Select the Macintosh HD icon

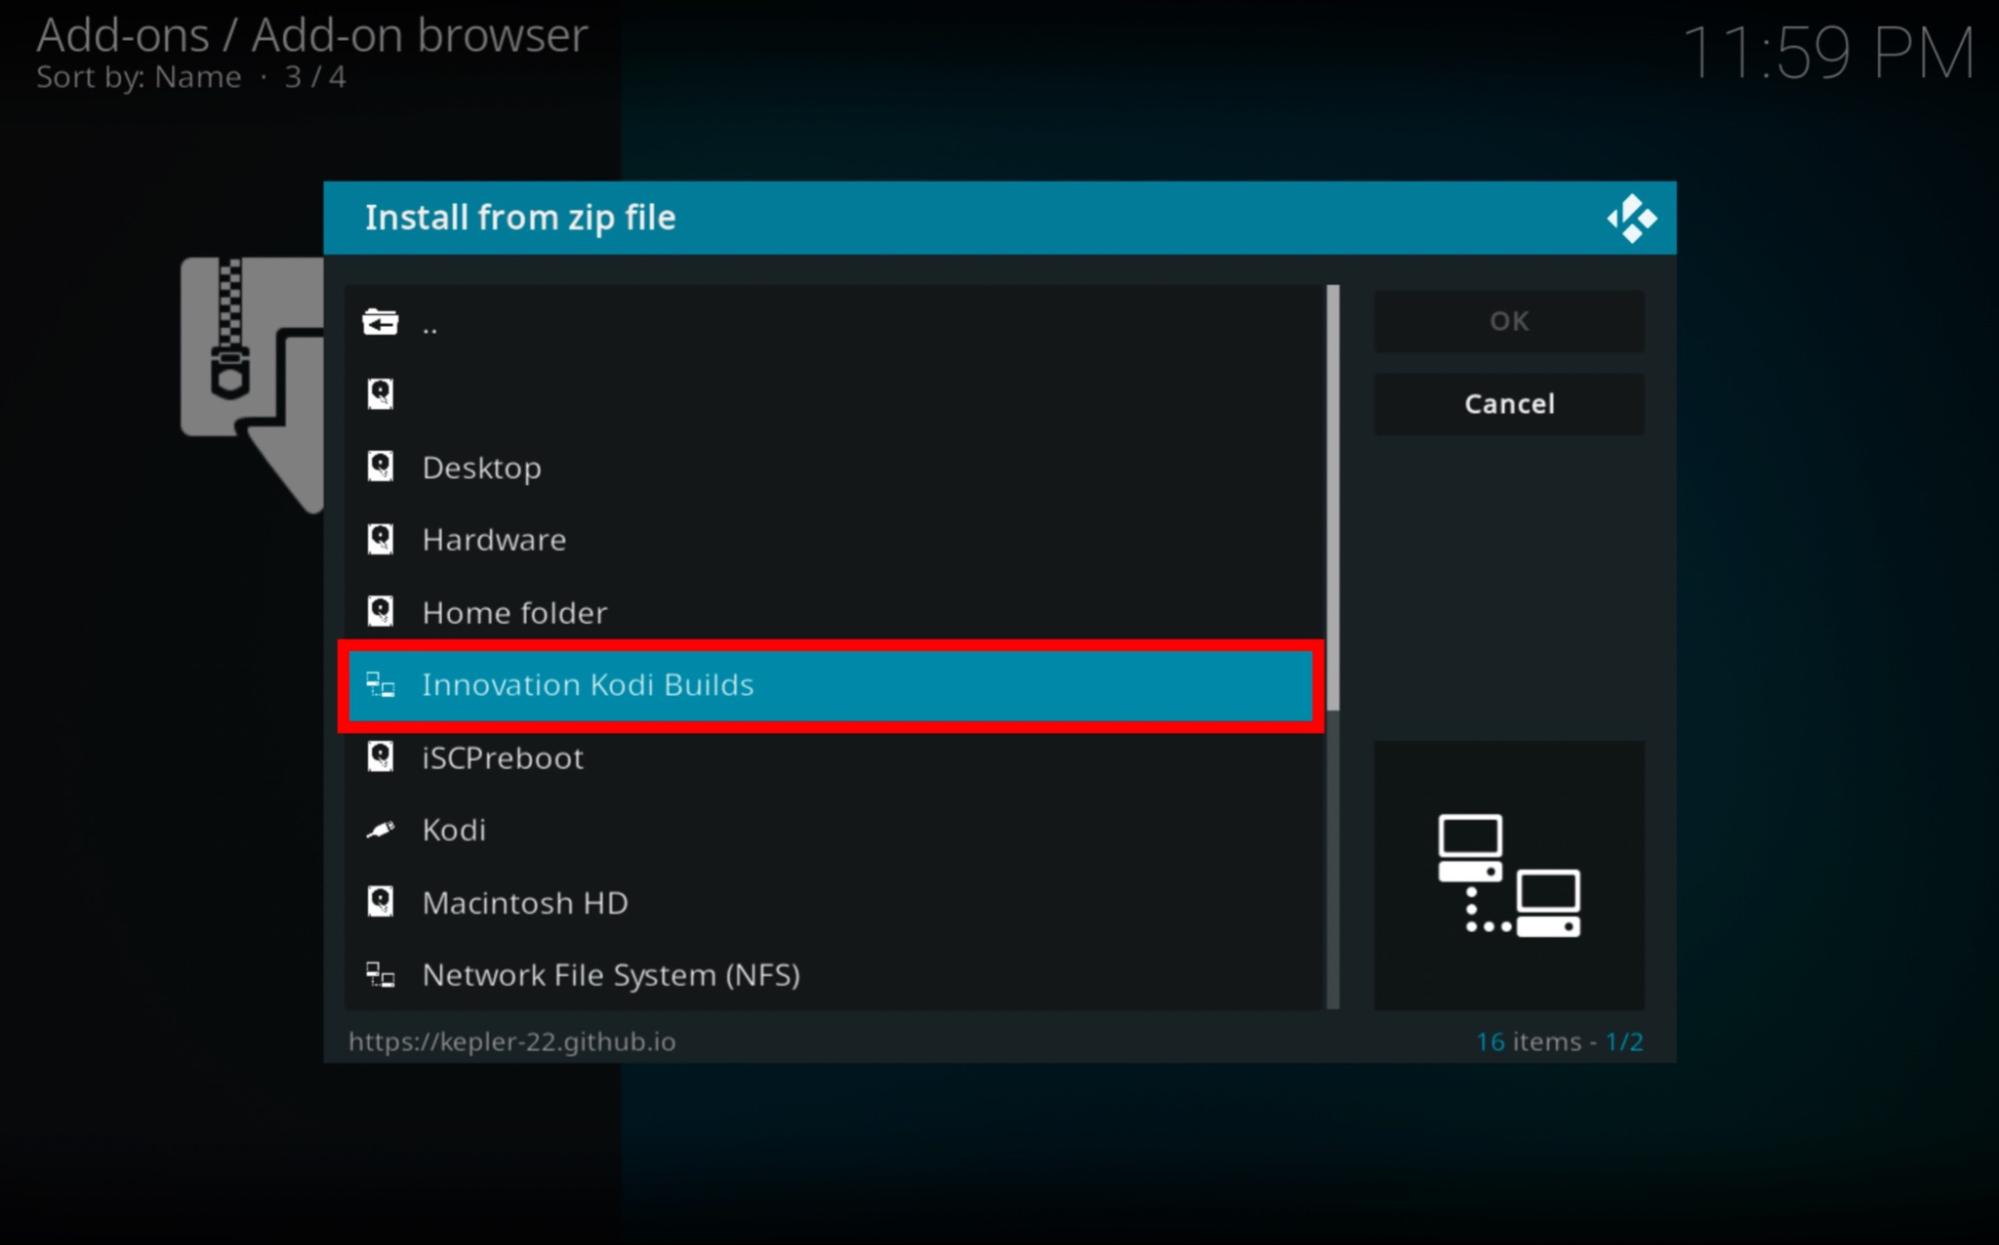coord(380,901)
